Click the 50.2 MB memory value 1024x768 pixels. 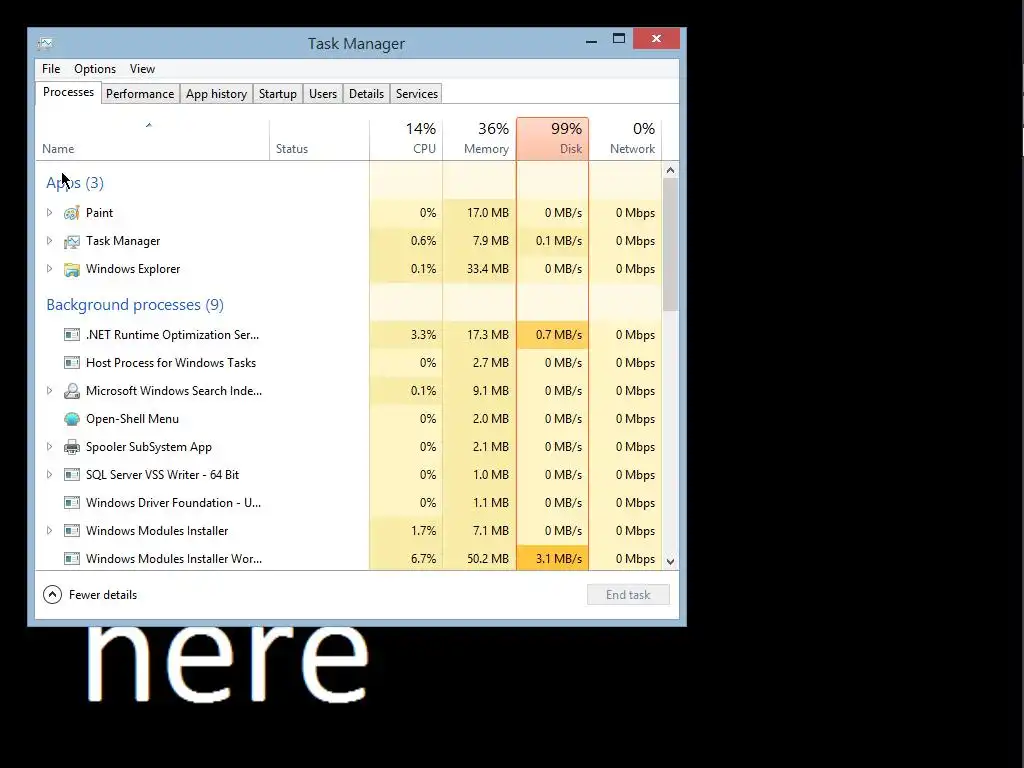click(488, 559)
